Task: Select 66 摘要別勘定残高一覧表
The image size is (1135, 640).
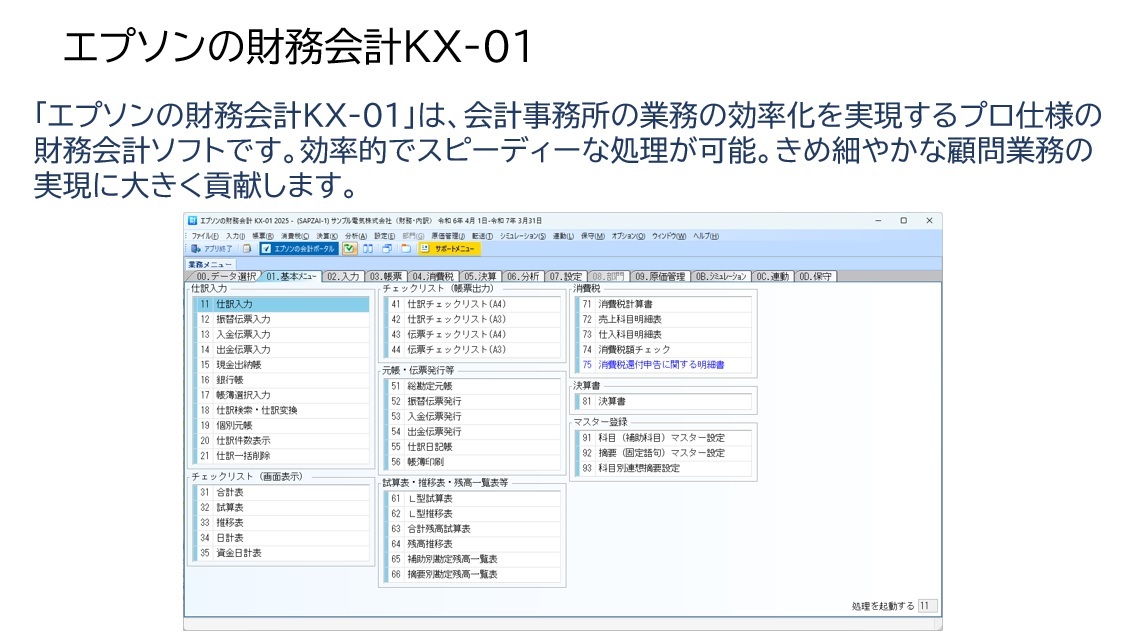Action: [x=473, y=574]
